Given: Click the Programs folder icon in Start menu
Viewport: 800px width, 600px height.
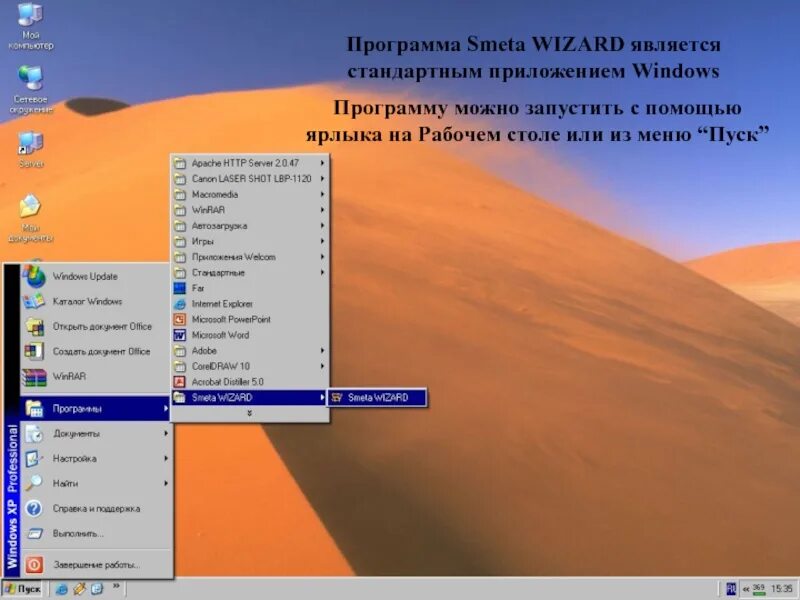Looking at the screenshot, I should coord(34,409).
